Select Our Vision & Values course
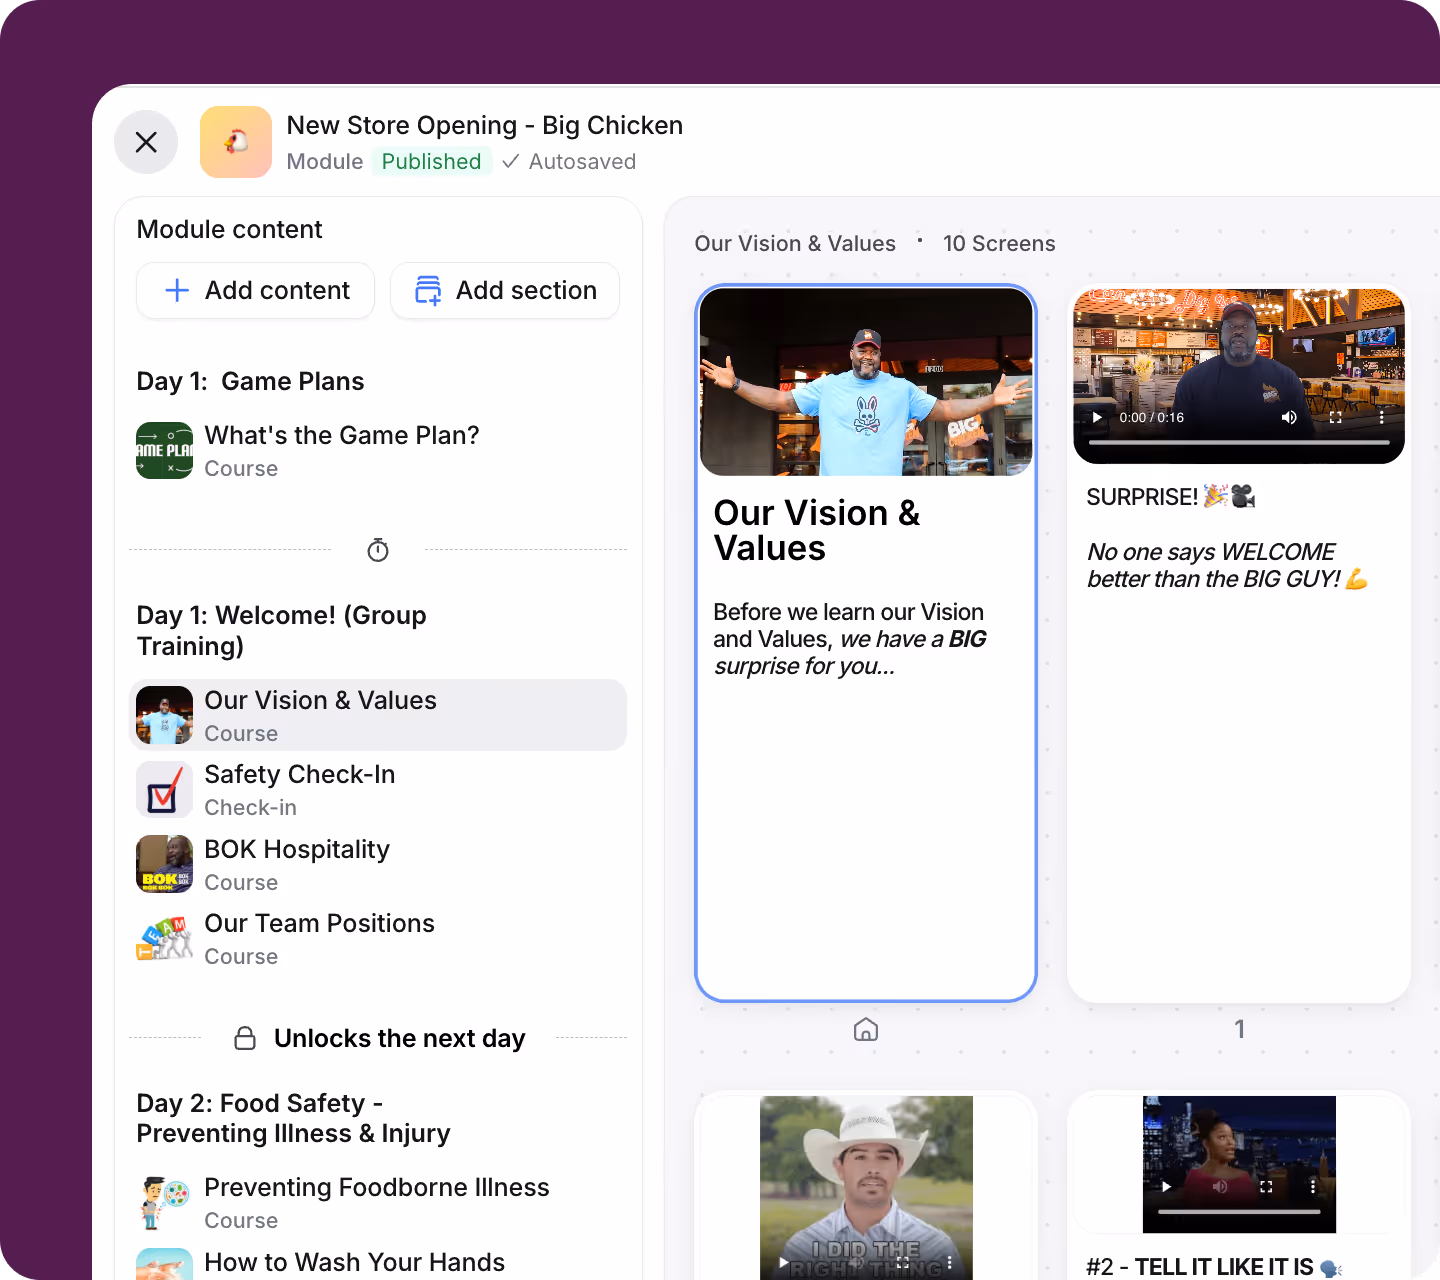This screenshot has width=1440, height=1280. click(x=378, y=715)
